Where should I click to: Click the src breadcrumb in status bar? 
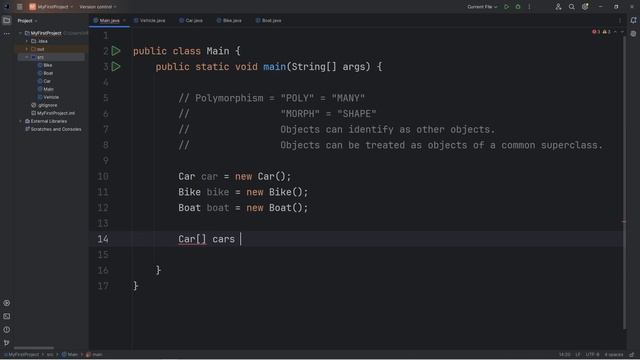click(49, 355)
